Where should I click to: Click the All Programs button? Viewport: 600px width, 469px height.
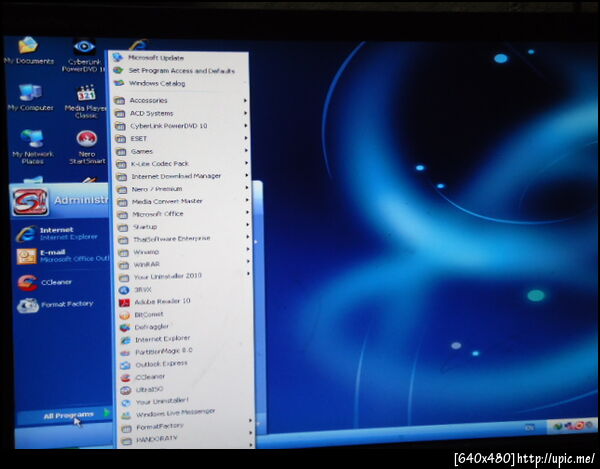coord(64,416)
